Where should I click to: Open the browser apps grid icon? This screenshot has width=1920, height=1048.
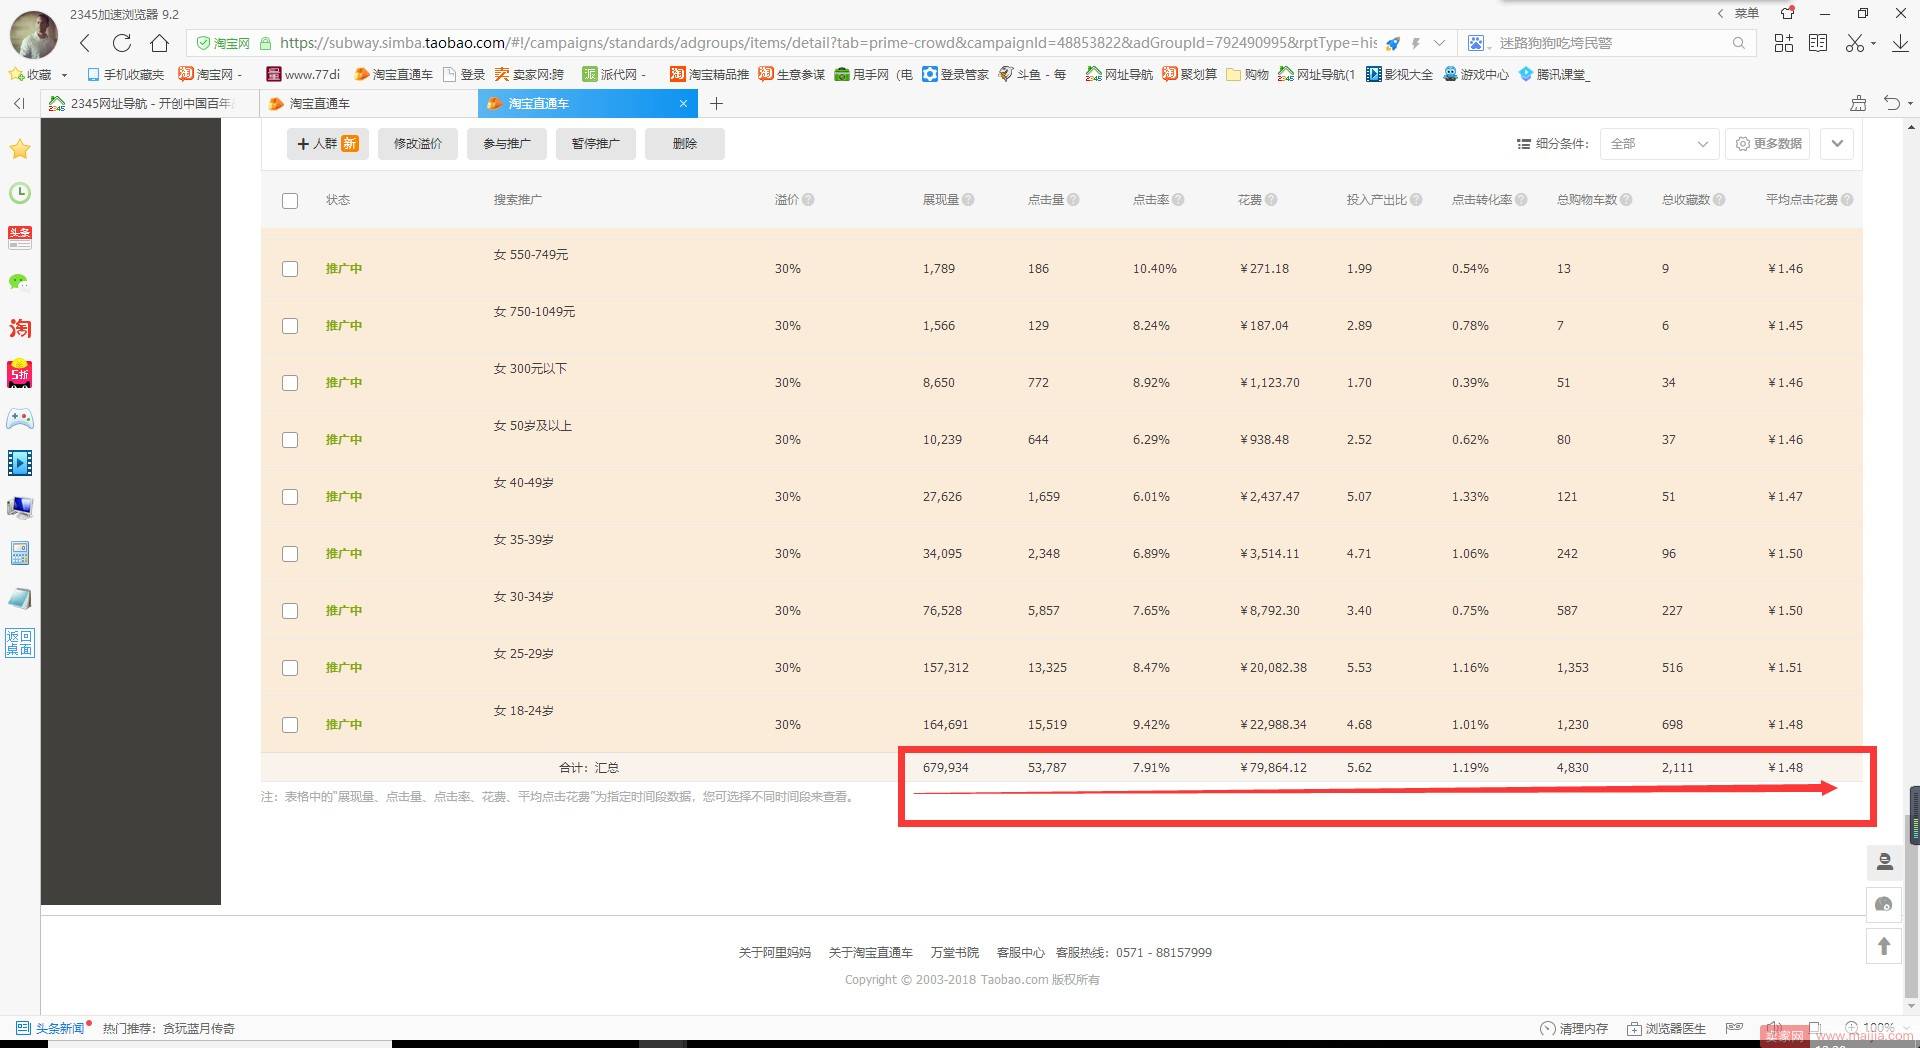tap(1783, 43)
